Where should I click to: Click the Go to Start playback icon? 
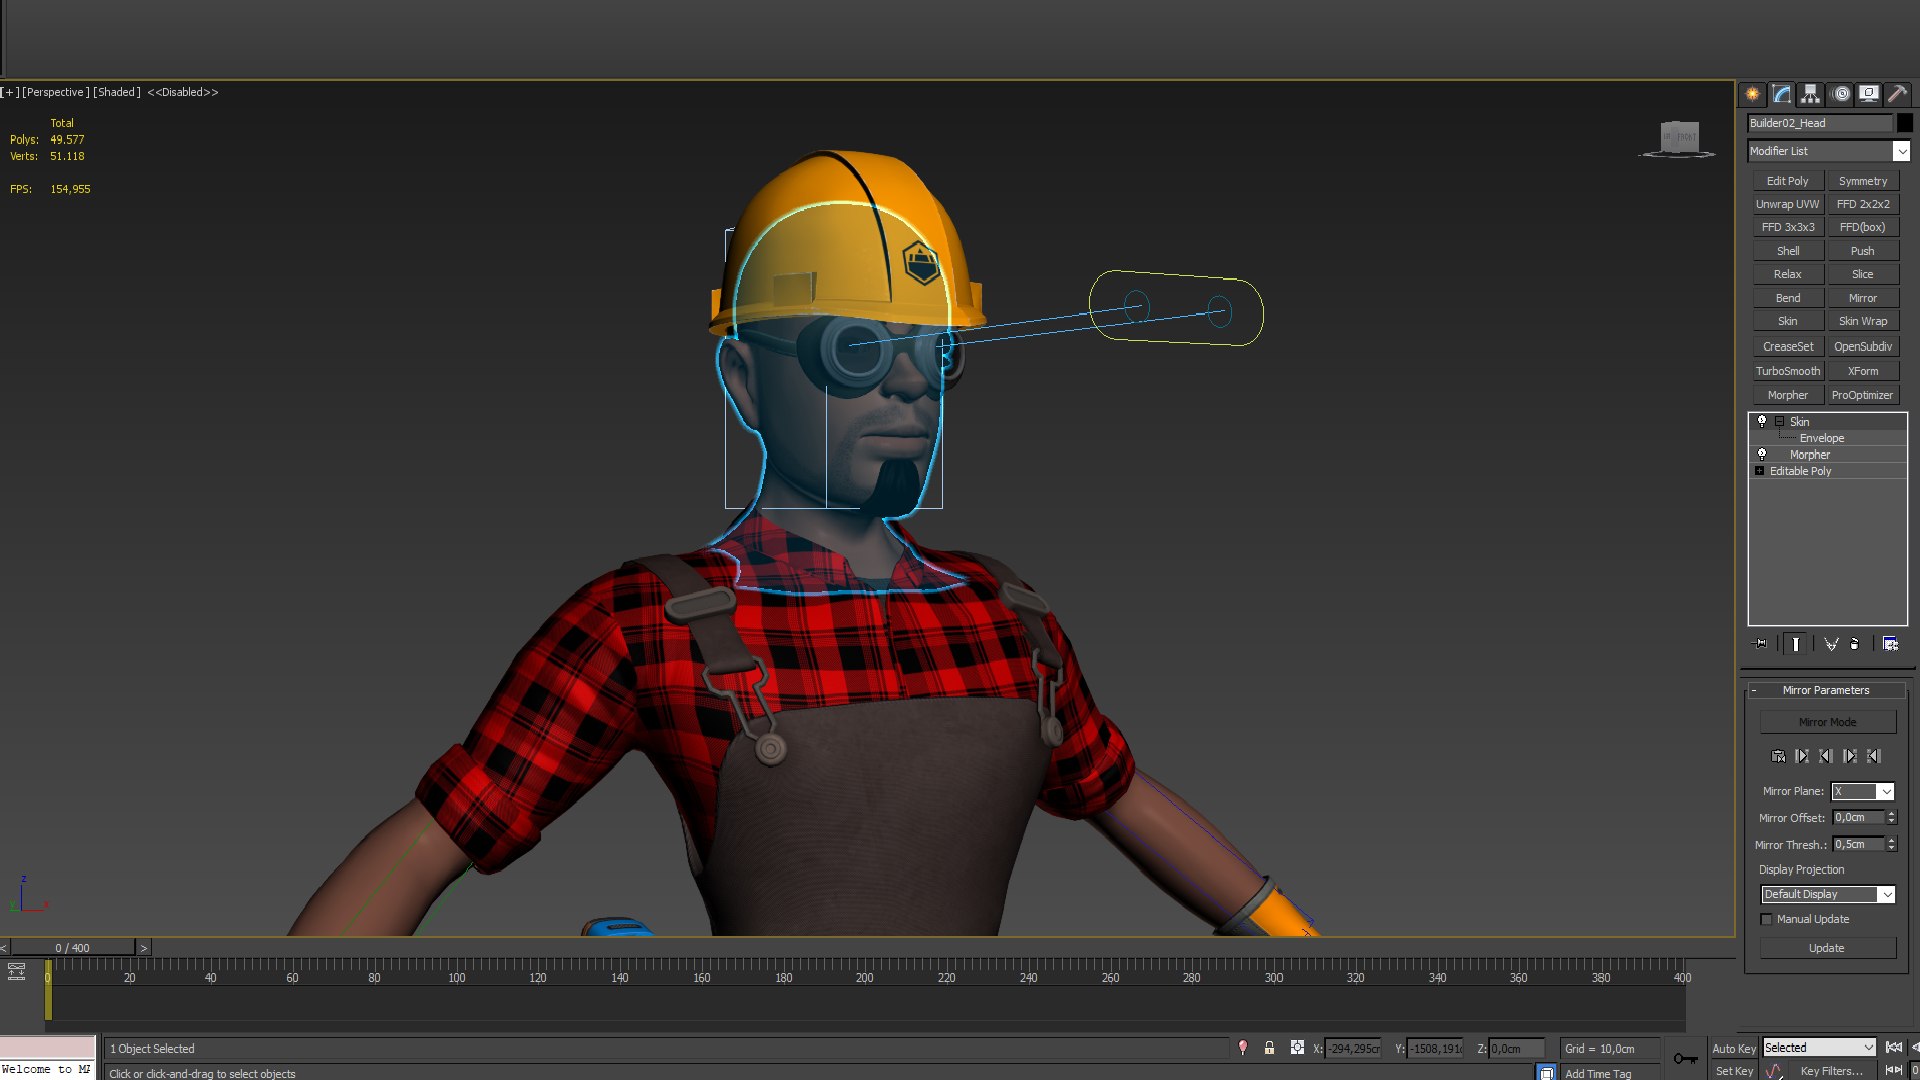(x=1893, y=1048)
